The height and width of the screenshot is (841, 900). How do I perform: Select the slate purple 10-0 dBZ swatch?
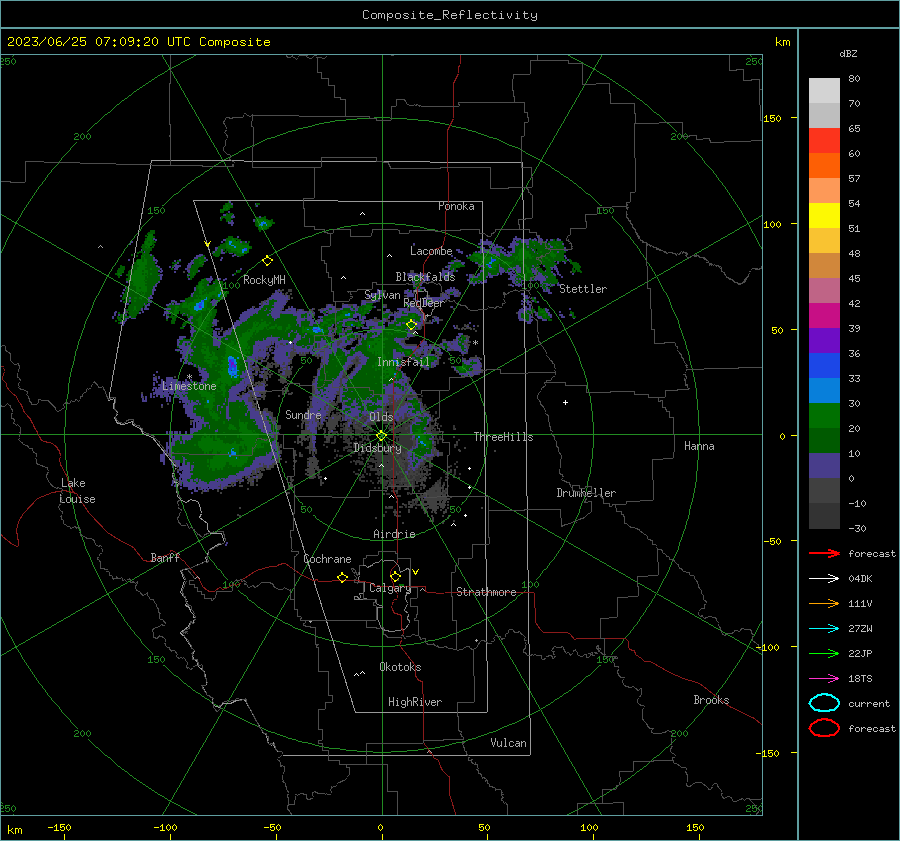824,466
